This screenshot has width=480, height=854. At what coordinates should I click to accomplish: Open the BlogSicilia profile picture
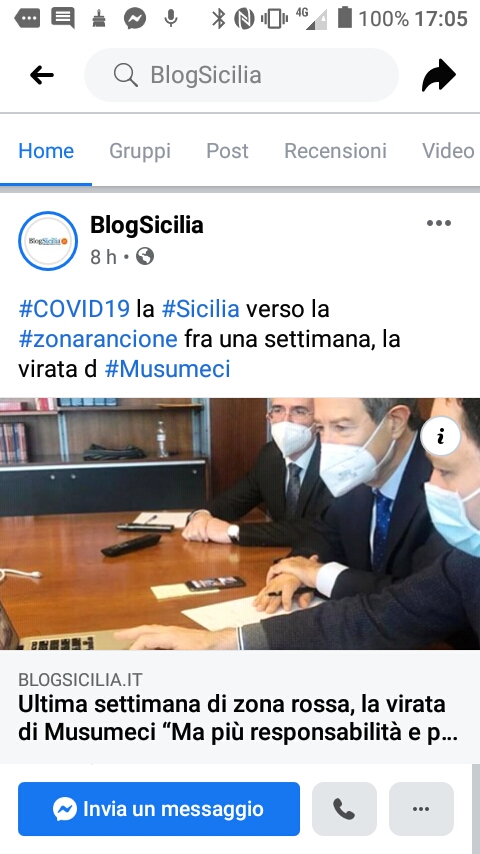[48, 241]
